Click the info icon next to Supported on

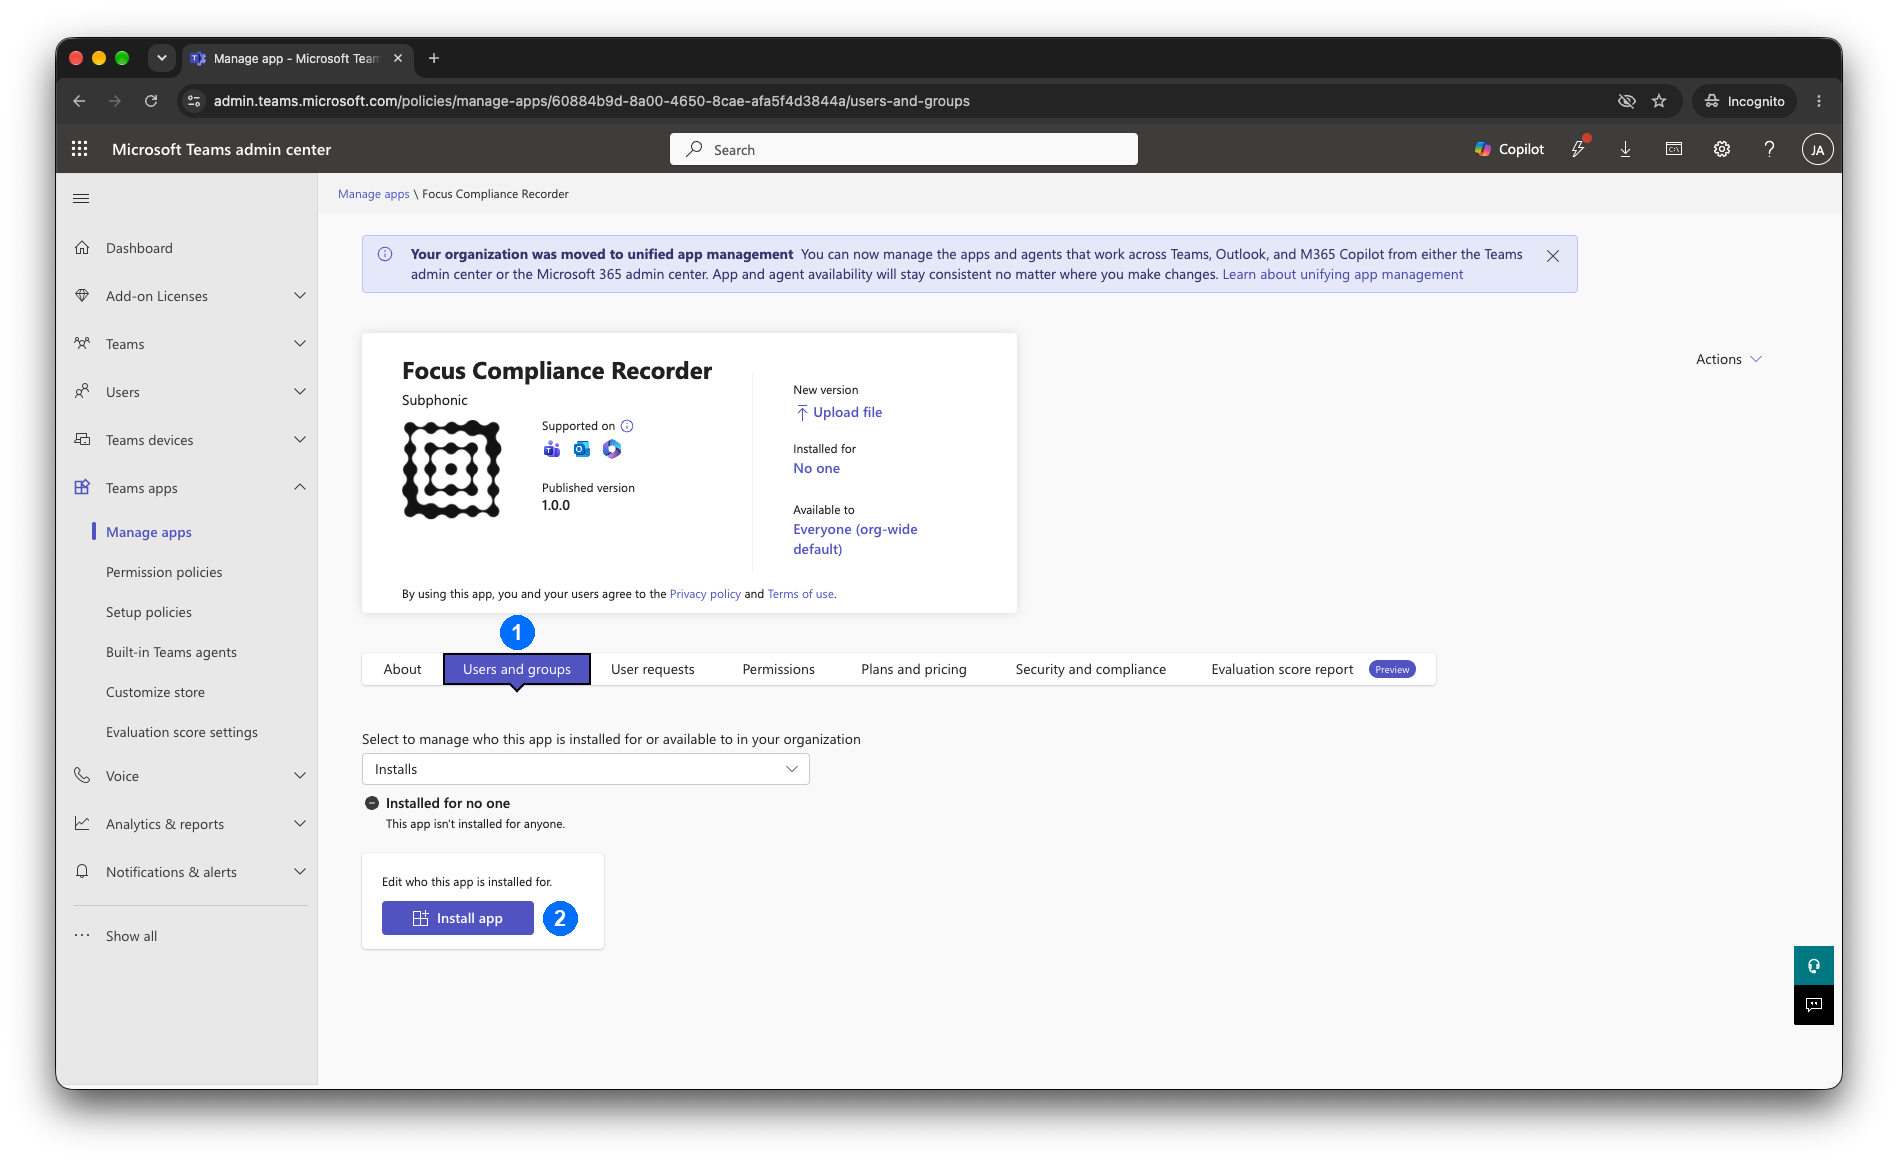tap(627, 426)
